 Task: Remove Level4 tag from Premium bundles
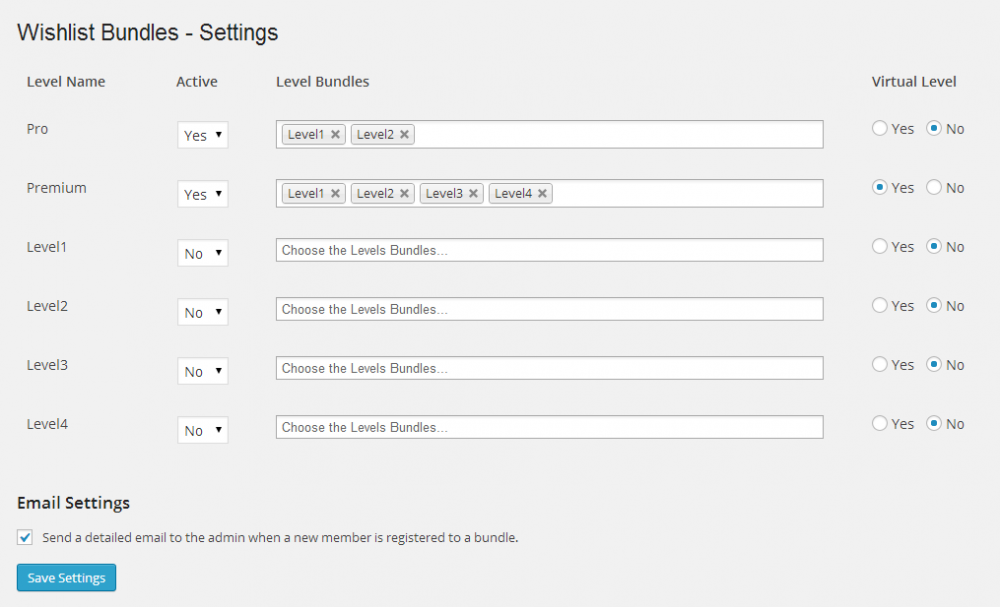pos(542,194)
